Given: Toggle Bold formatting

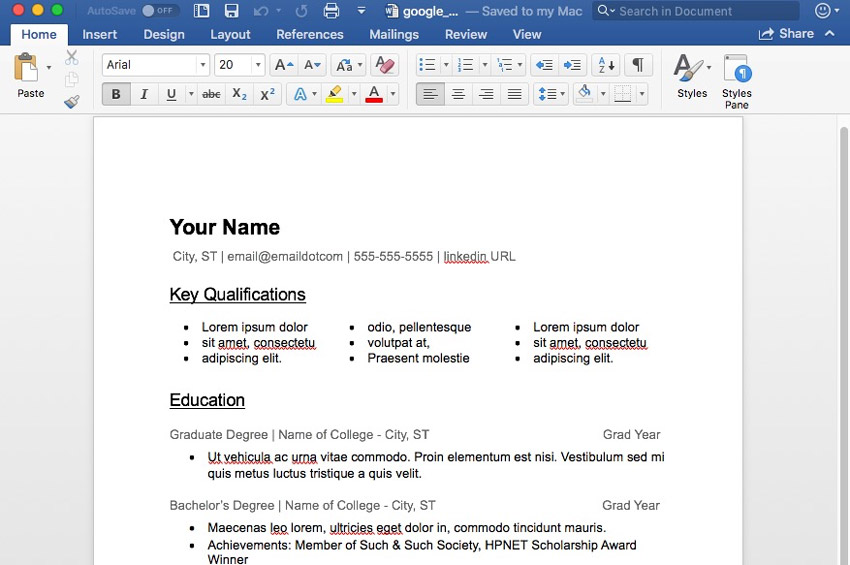Looking at the screenshot, I should point(116,94).
